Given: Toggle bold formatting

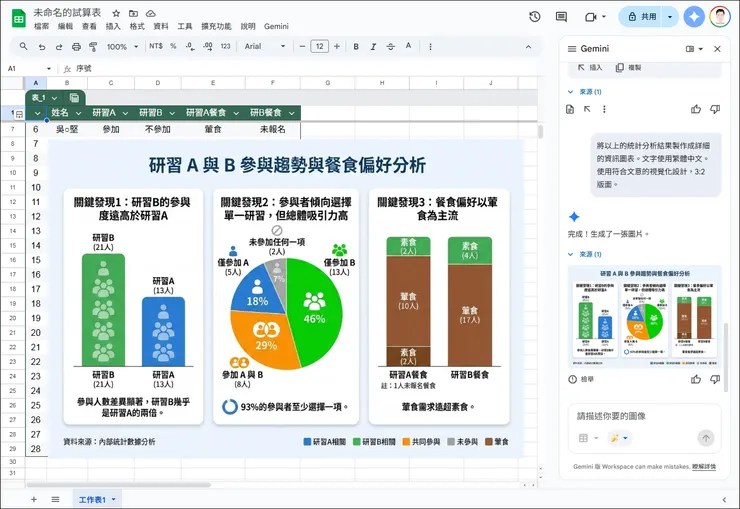Looking at the screenshot, I should 356,47.
